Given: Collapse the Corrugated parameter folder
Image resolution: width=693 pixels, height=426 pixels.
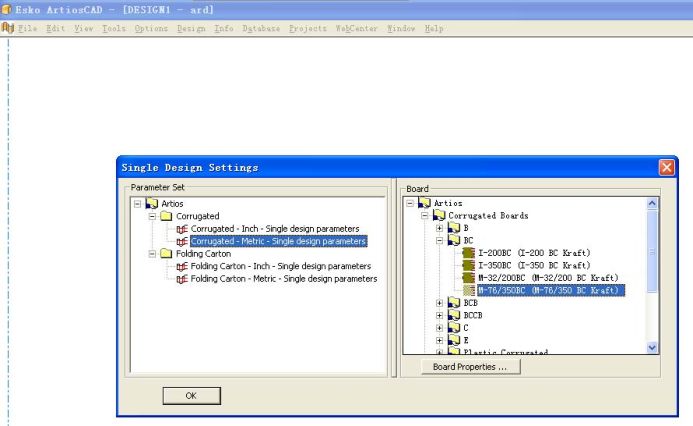Looking at the screenshot, I should [x=152, y=216].
